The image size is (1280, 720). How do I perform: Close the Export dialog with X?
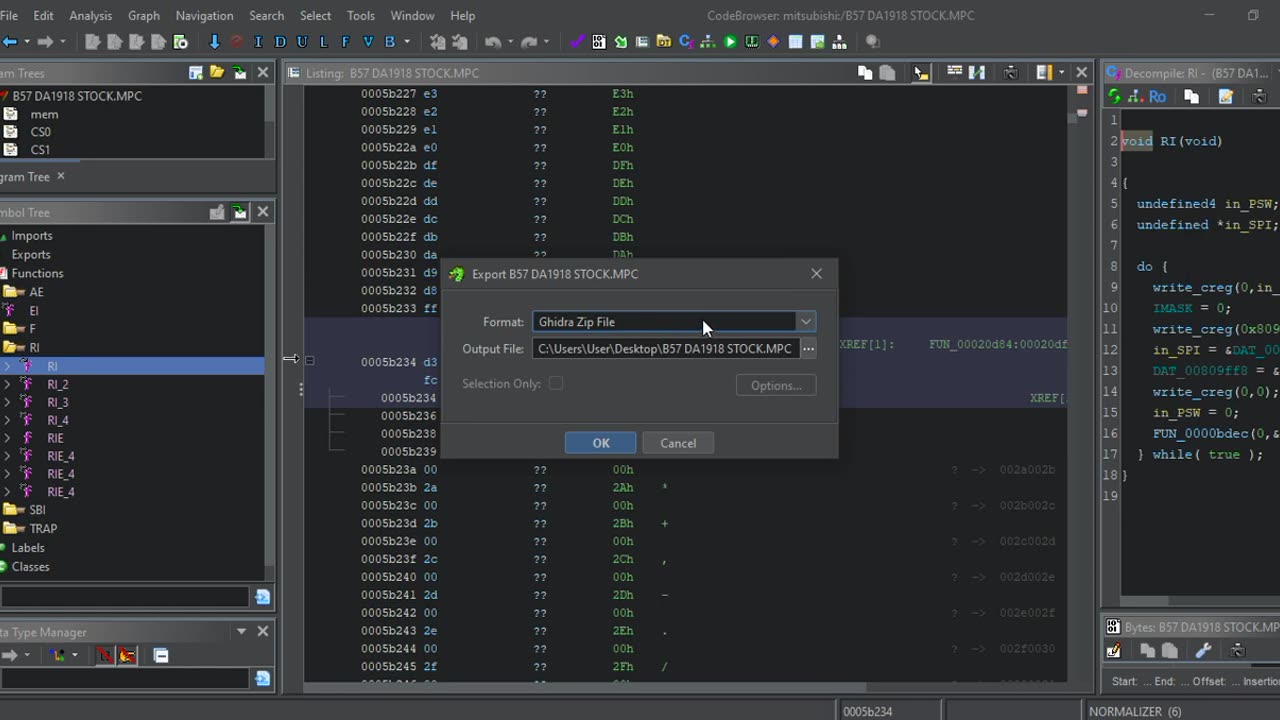[816, 273]
